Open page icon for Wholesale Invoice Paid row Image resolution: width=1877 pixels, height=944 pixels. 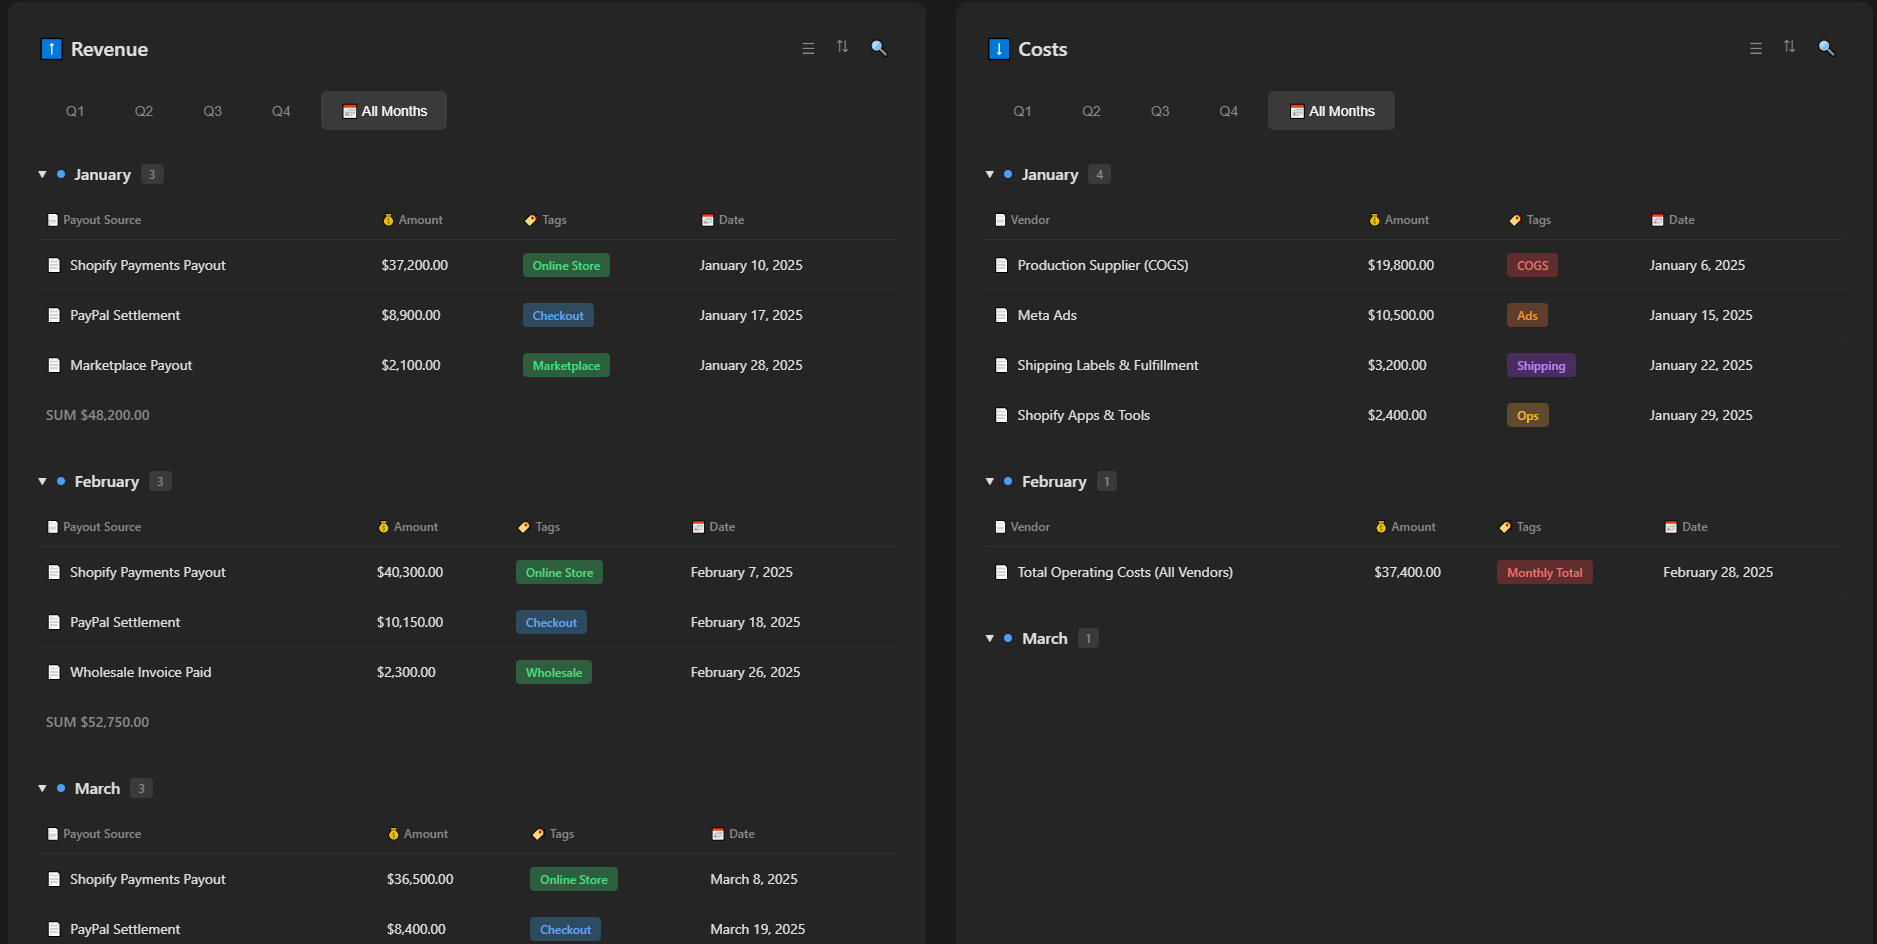click(x=54, y=672)
